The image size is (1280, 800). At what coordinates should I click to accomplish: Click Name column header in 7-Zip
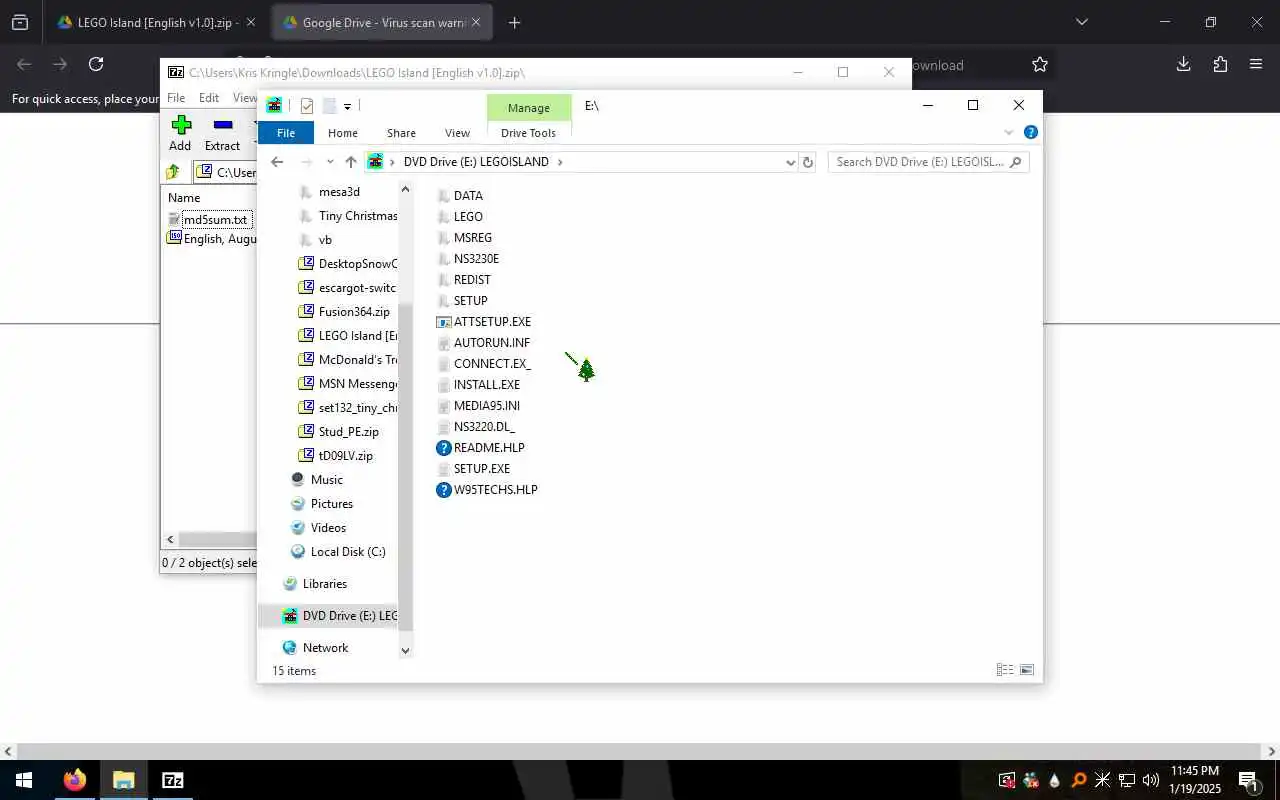184,198
